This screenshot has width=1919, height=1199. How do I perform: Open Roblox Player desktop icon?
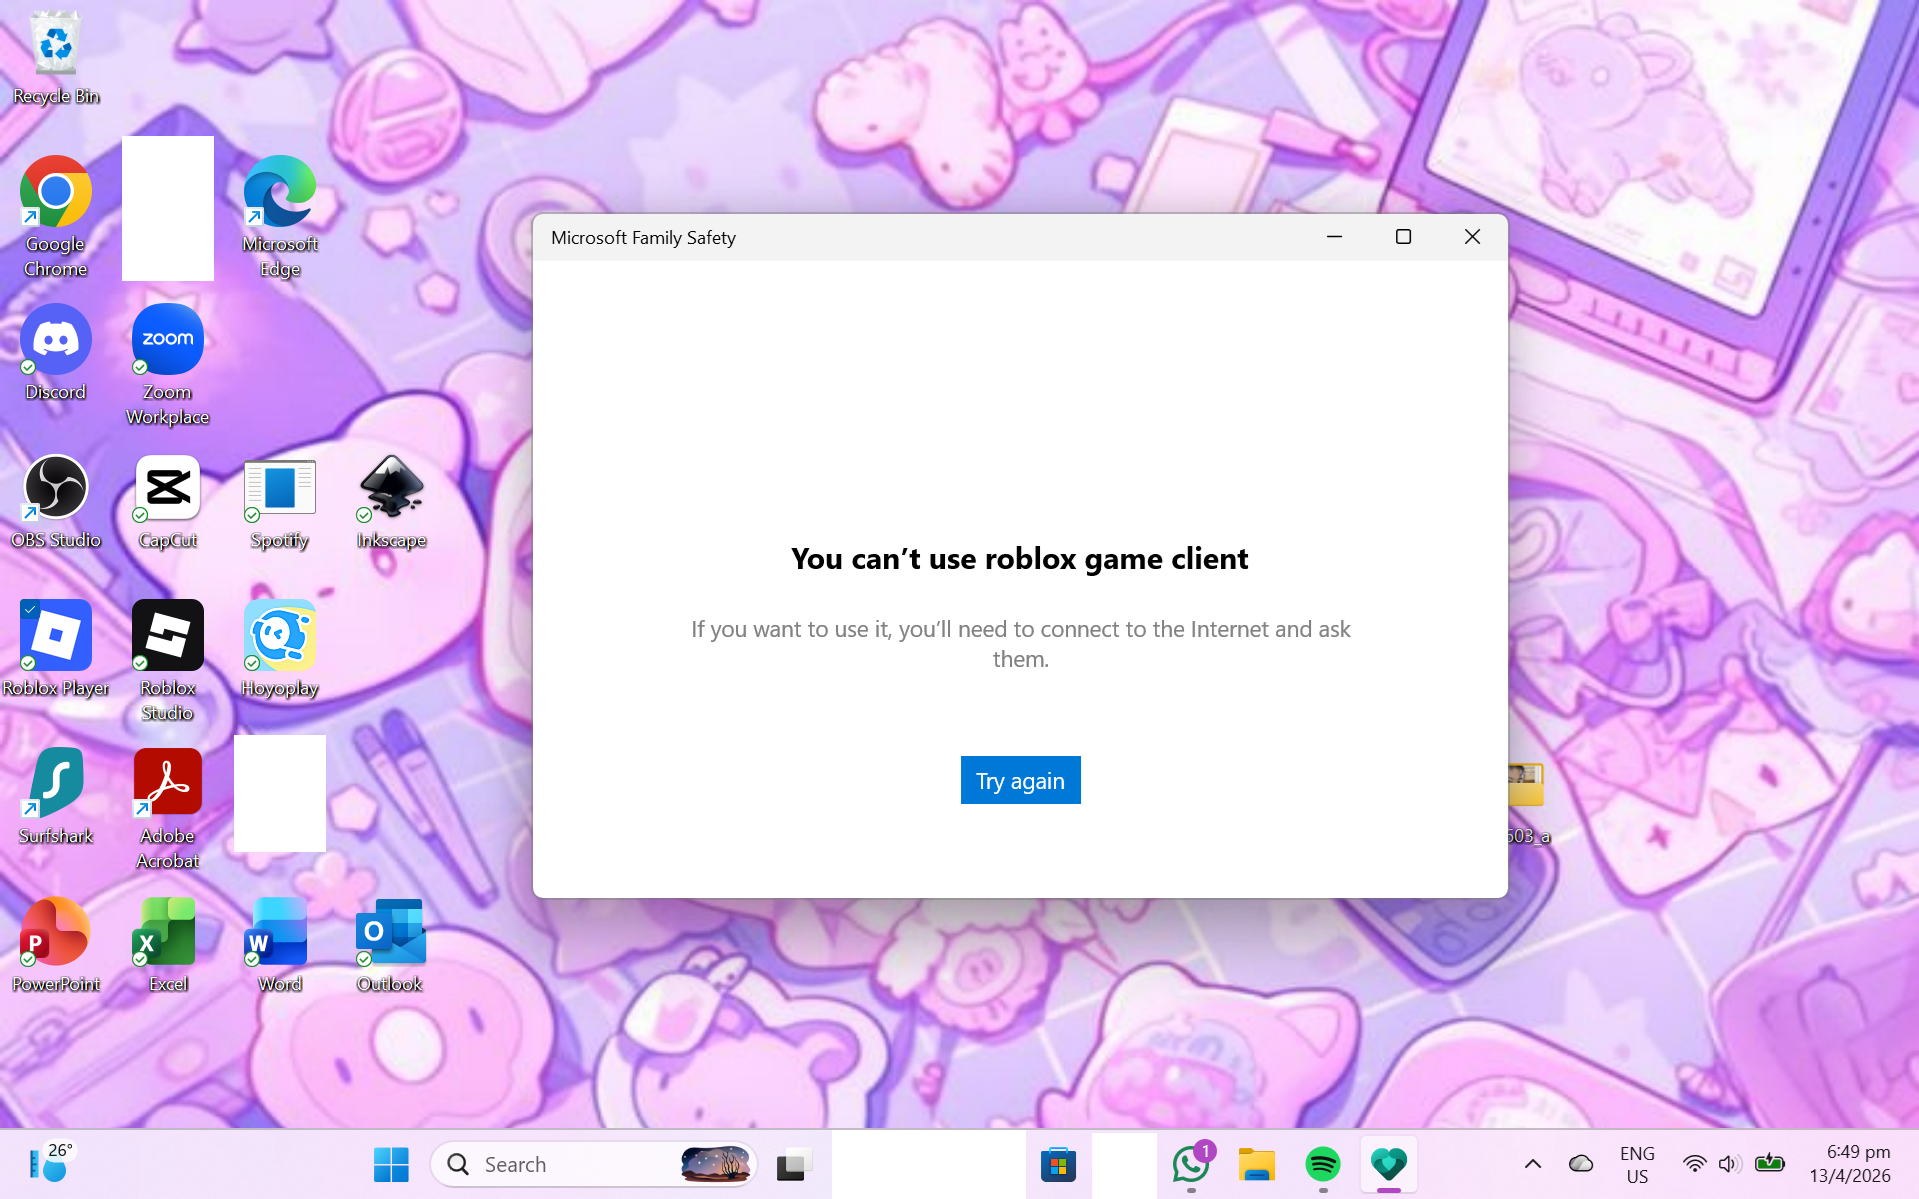[56, 648]
